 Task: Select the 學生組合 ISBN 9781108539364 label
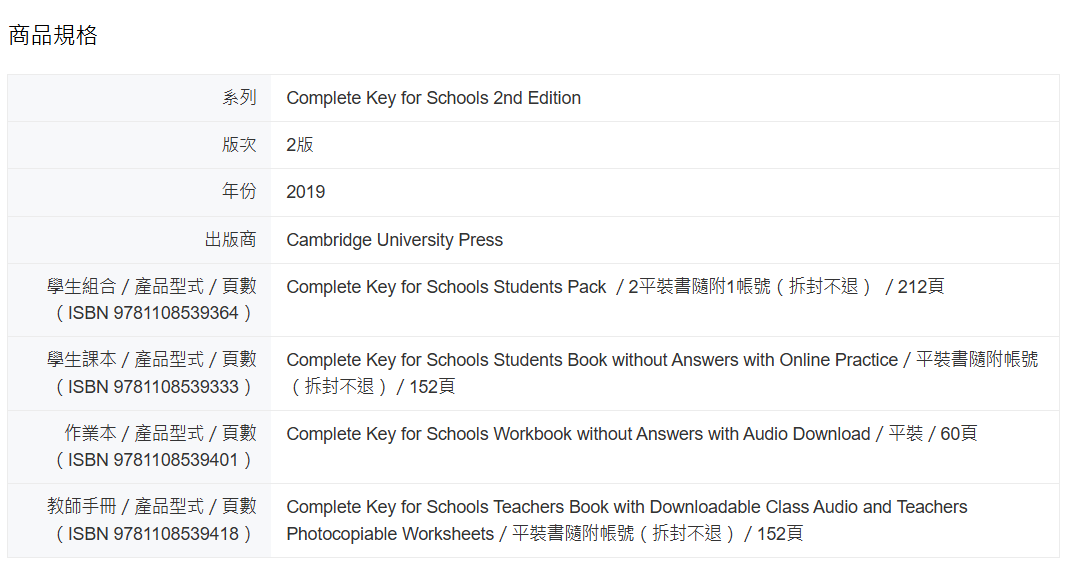(x=152, y=300)
